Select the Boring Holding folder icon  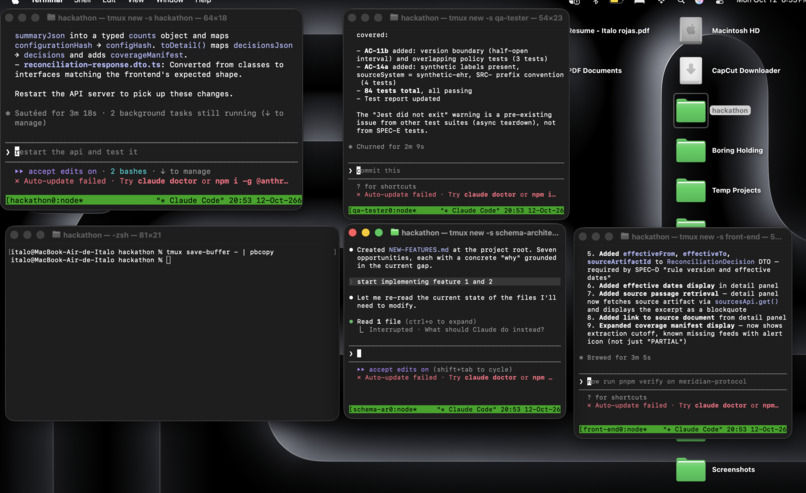(691, 150)
